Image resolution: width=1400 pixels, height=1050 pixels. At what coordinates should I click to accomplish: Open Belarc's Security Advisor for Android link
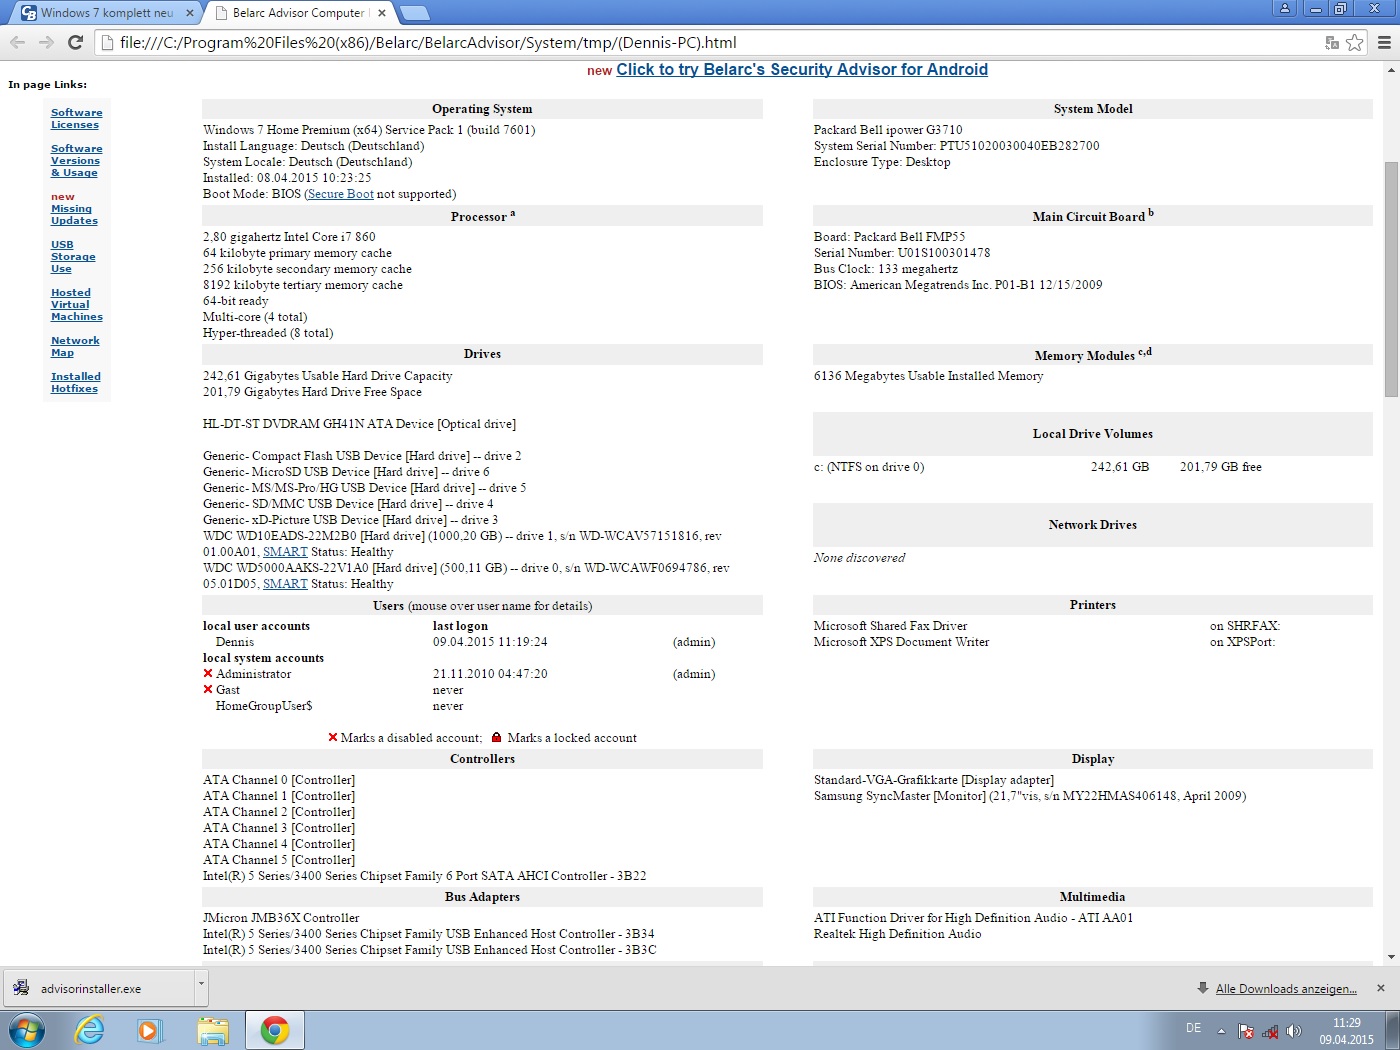pyautogui.click(x=802, y=69)
